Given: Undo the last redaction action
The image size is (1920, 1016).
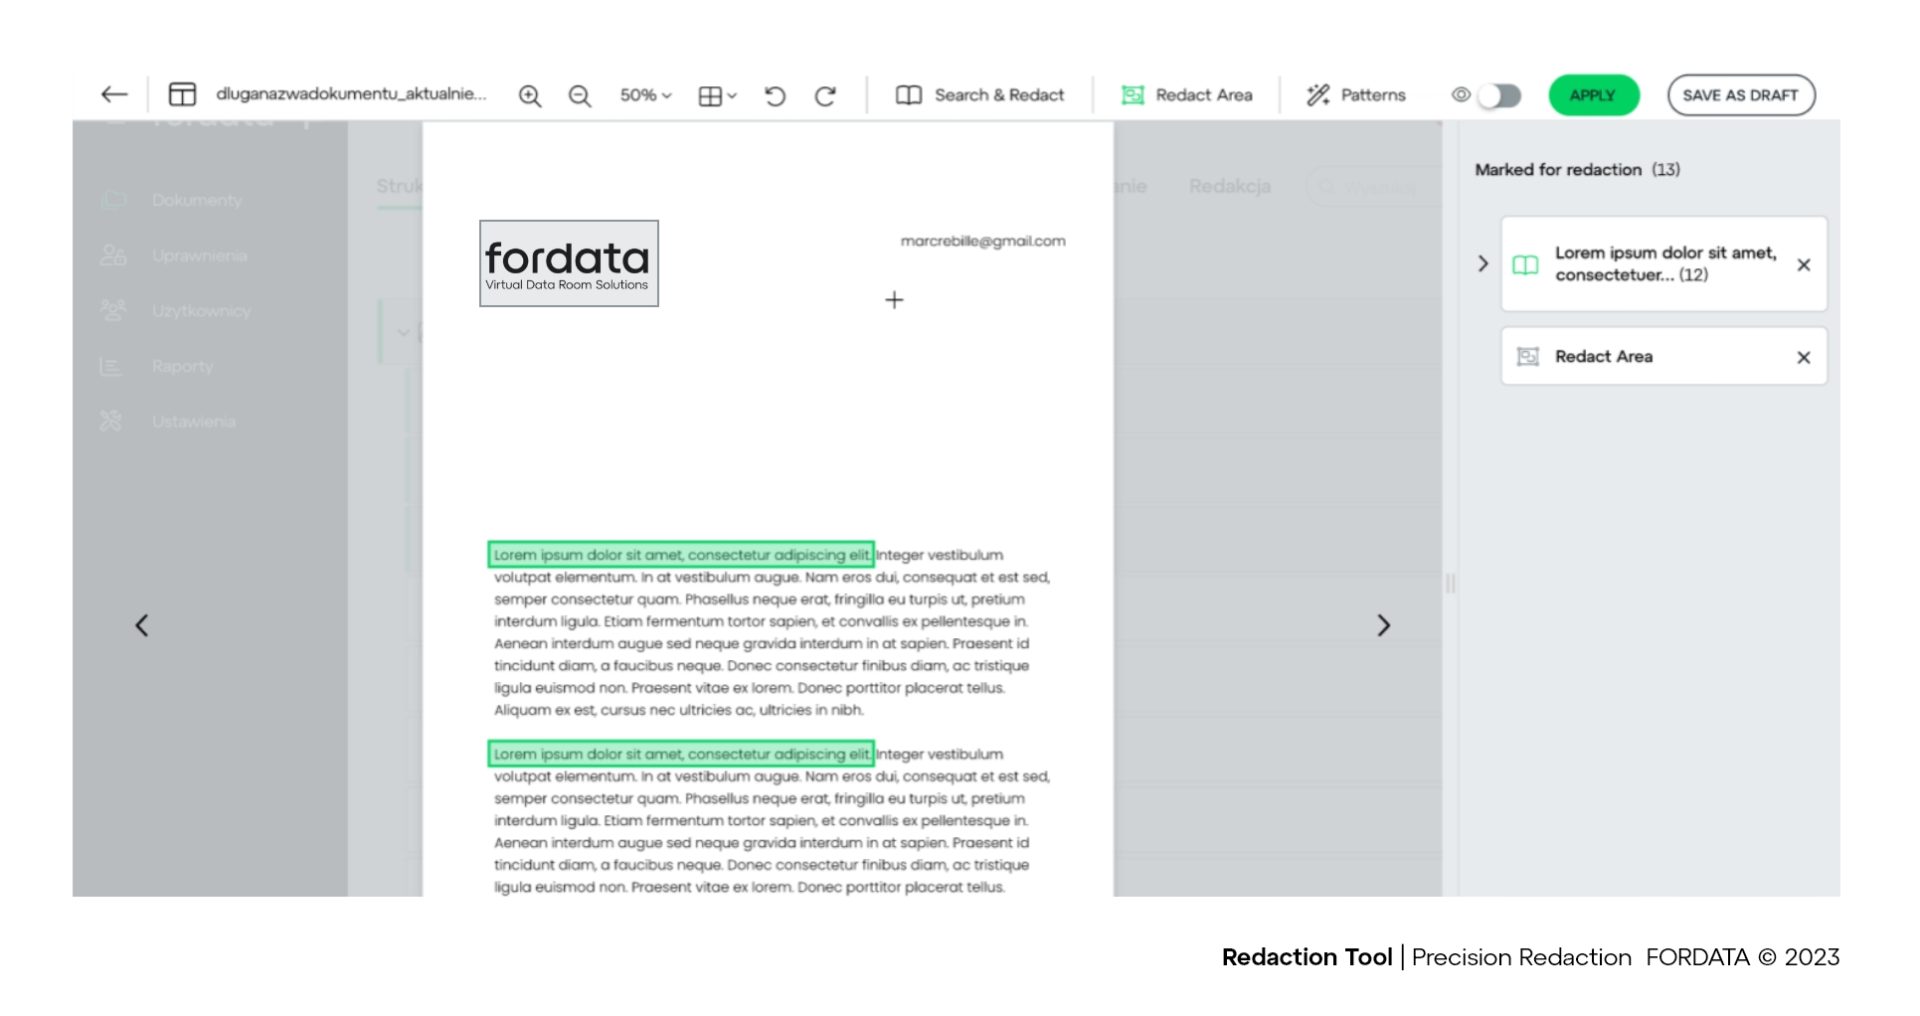Looking at the screenshot, I should coord(775,96).
